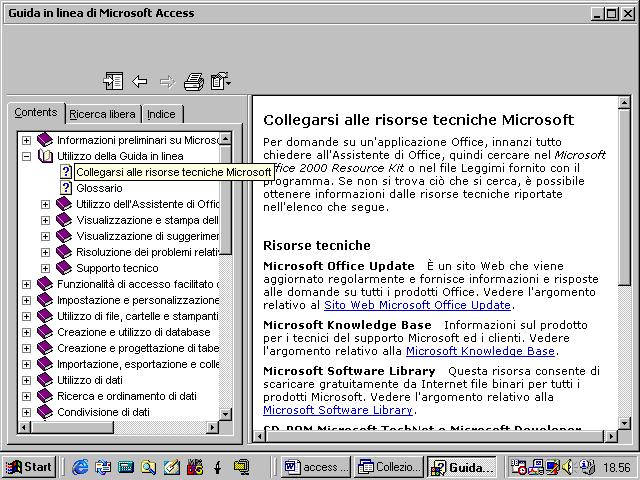Click tree pane scroll-up arrow

pyautogui.click(x=225, y=139)
